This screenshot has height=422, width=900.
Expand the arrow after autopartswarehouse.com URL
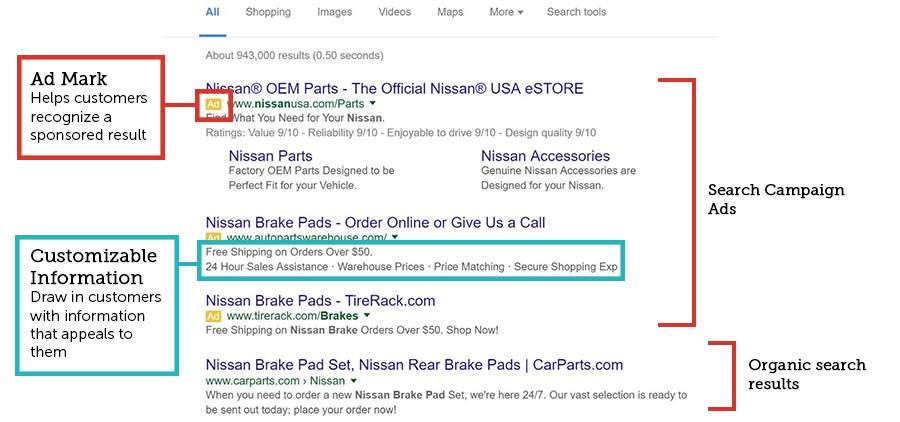395,238
